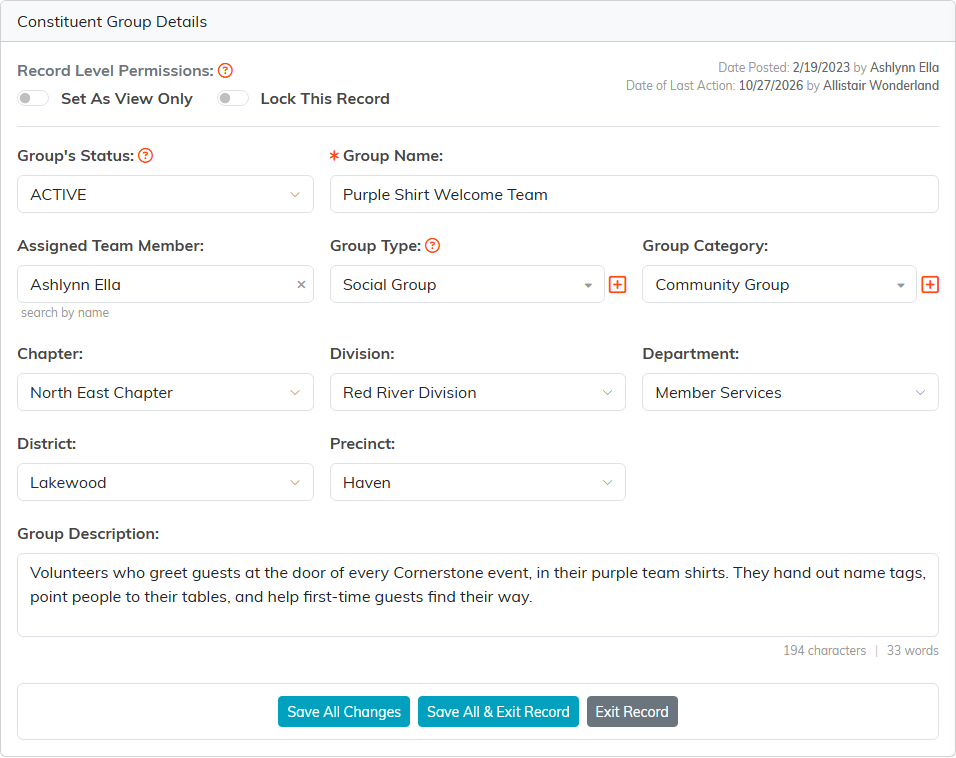Expand the Department dropdown showing Member Services
This screenshot has height=758, width=956.
[790, 392]
